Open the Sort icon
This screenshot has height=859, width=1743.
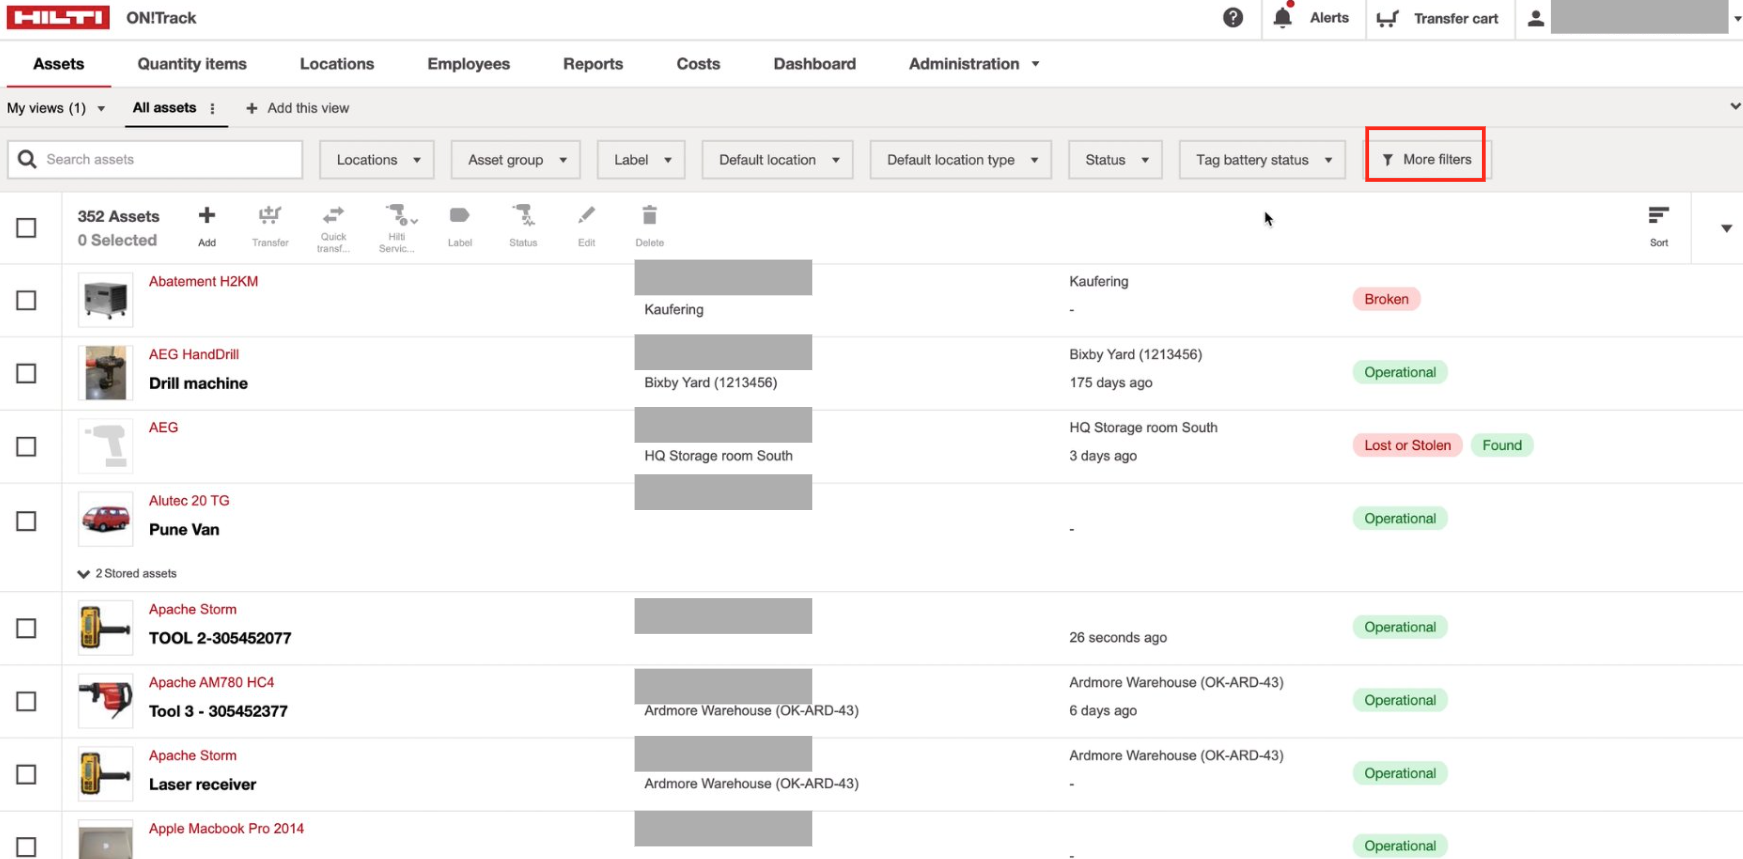point(1659,216)
